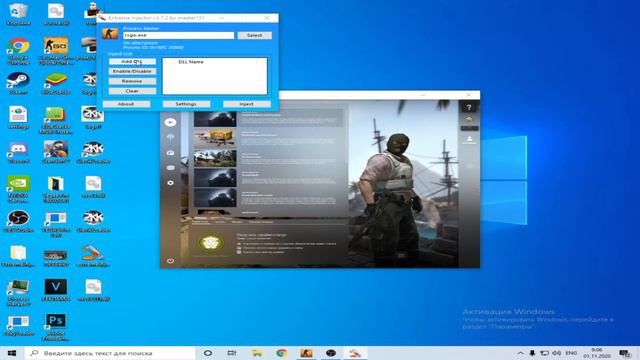Open the Recycle Bin desktop icon
The height and width of the screenshot is (360, 640).
tap(18, 14)
